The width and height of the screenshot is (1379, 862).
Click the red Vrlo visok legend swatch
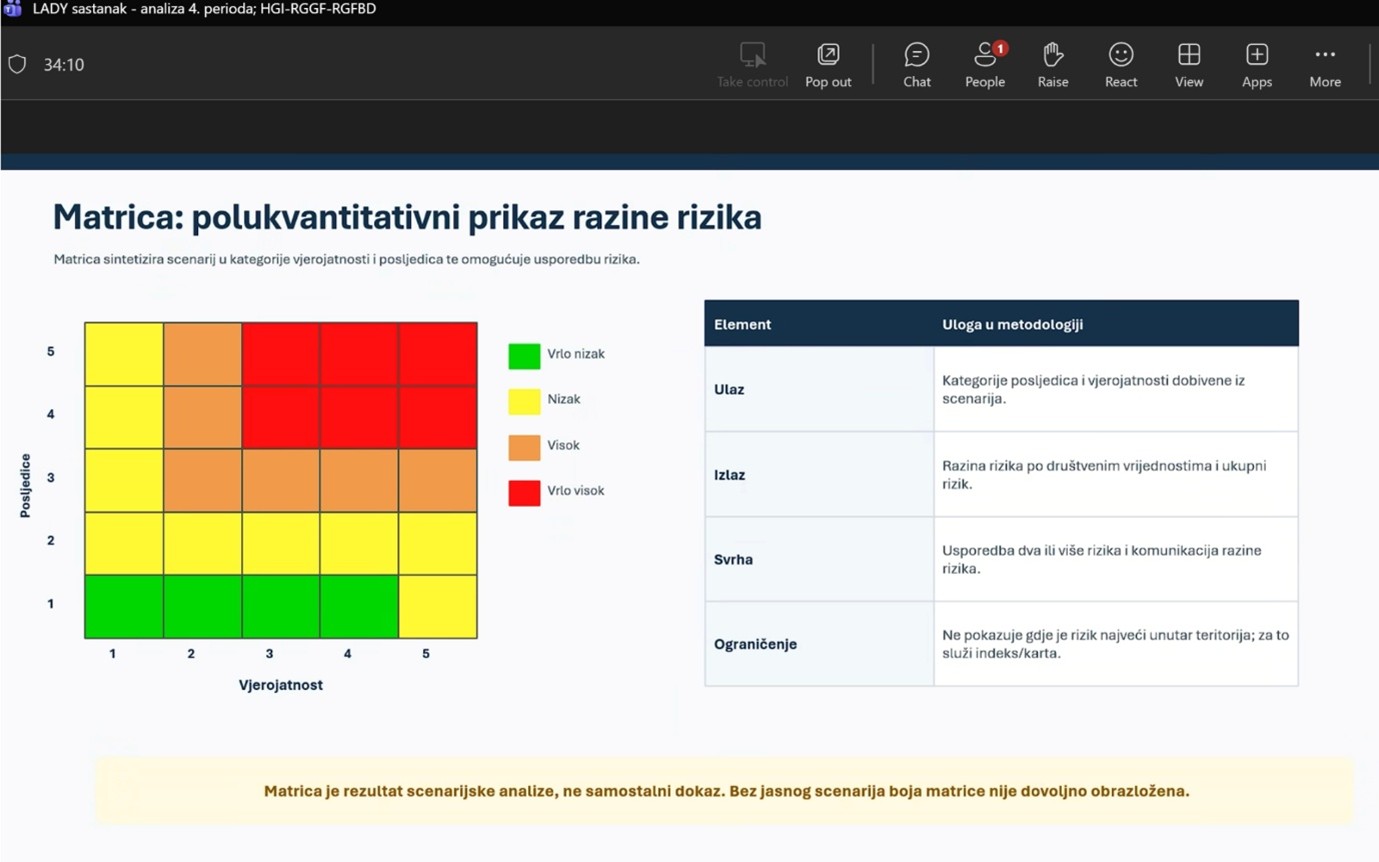click(524, 491)
